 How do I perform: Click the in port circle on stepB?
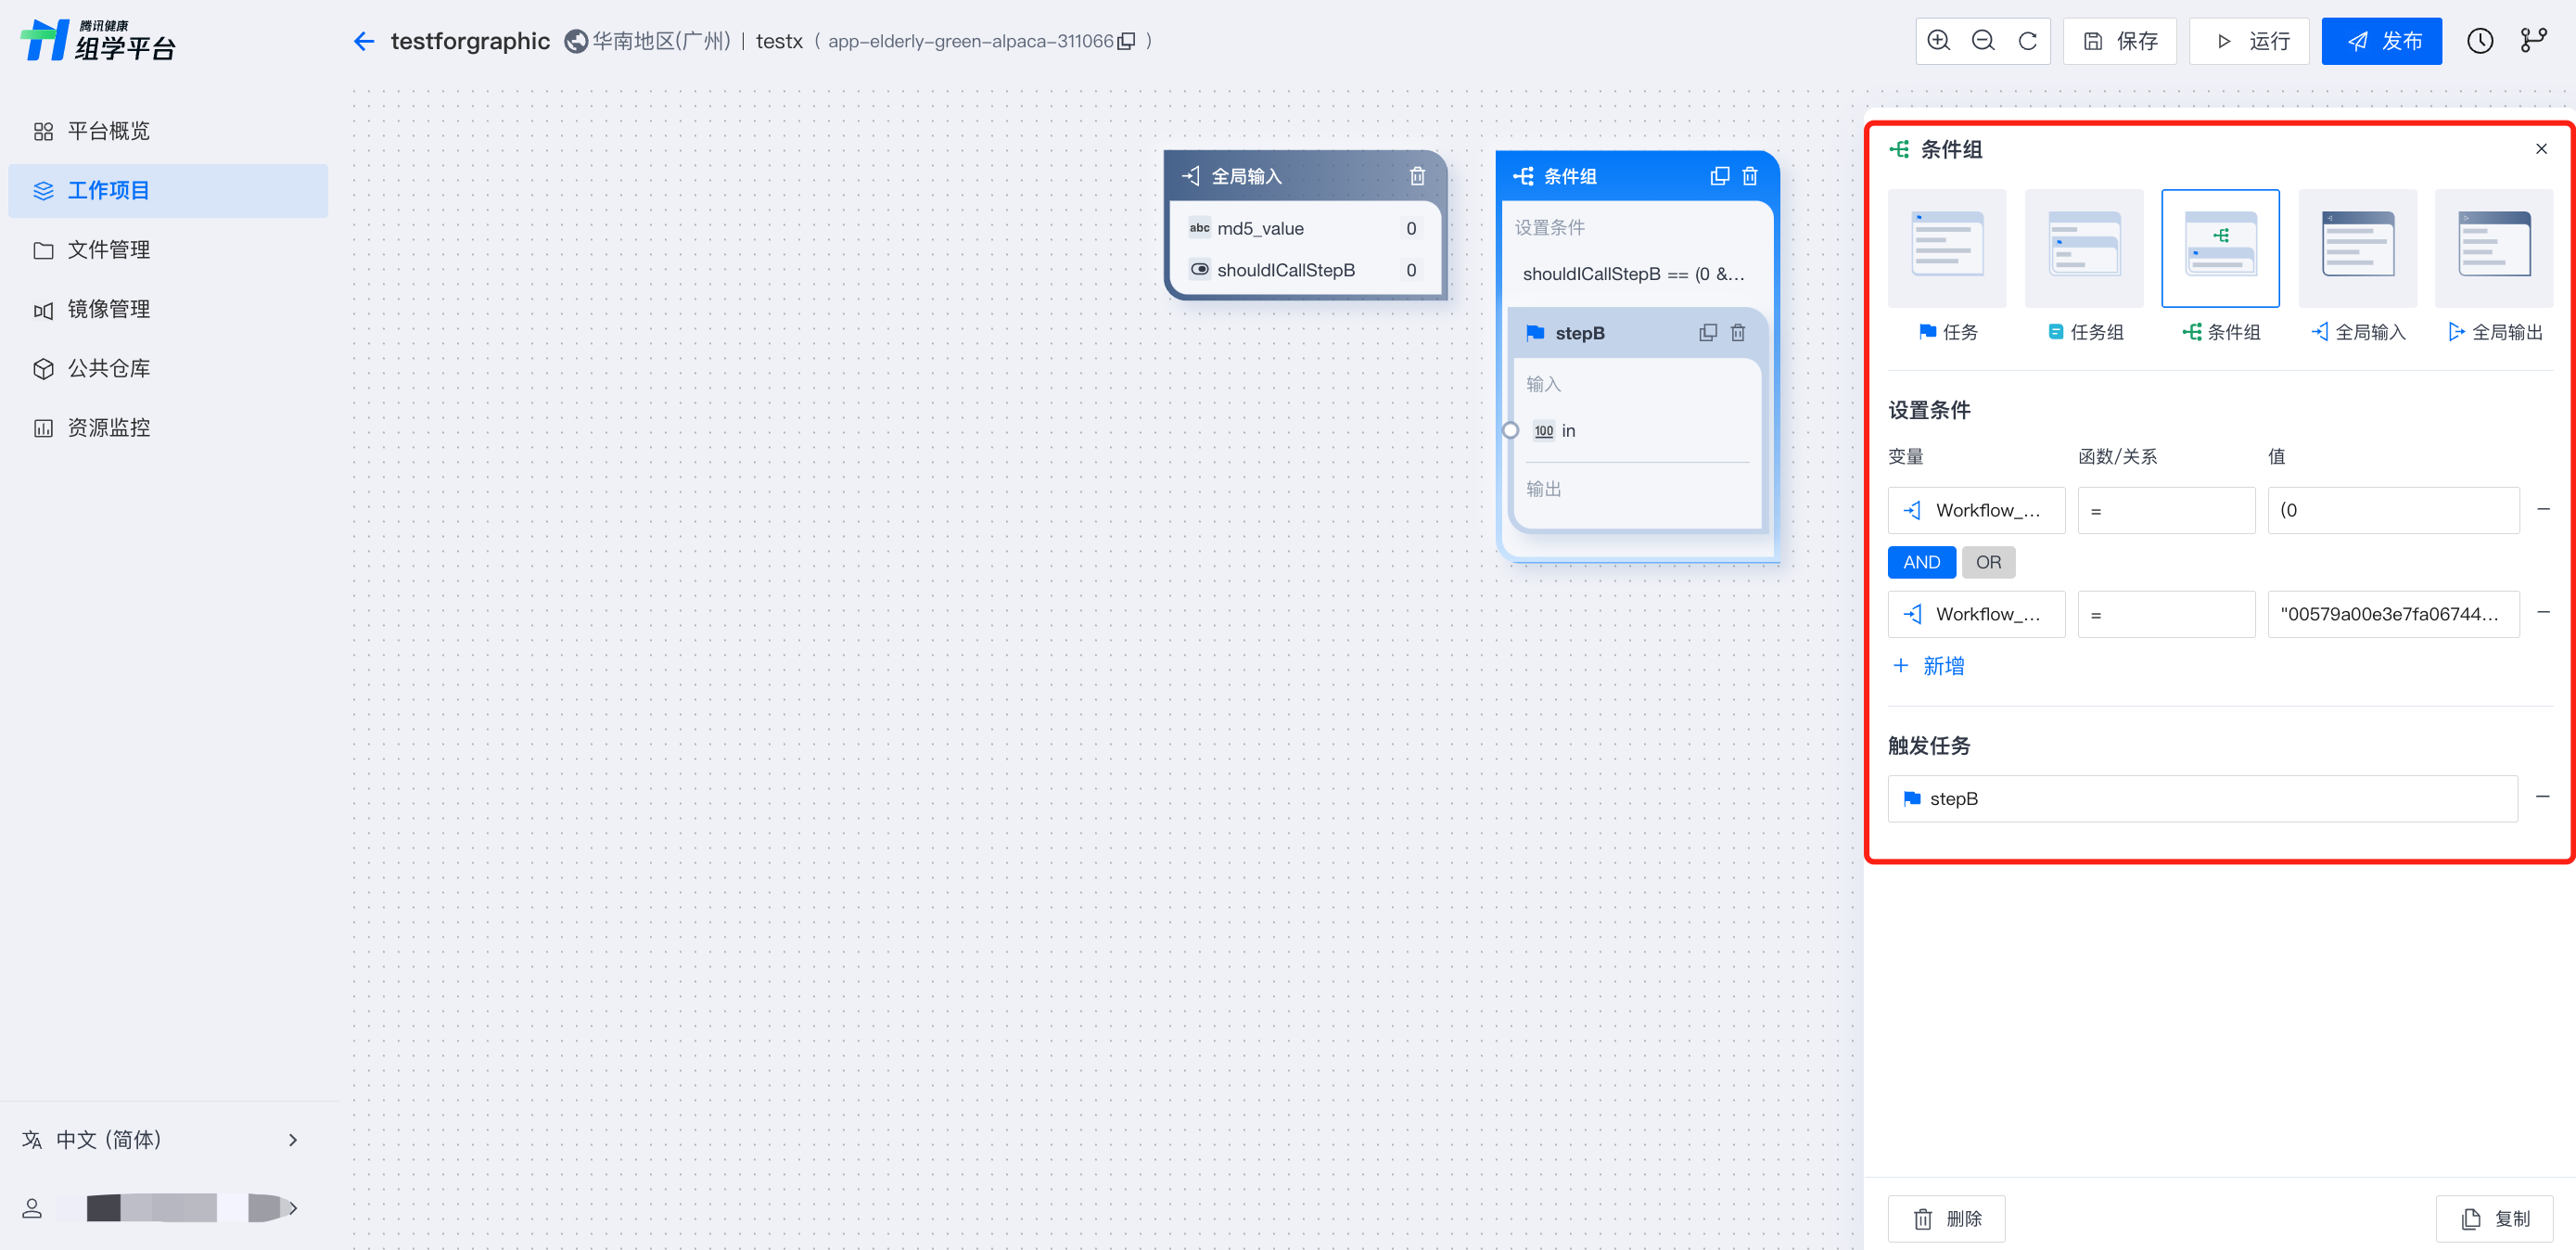click(1510, 431)
